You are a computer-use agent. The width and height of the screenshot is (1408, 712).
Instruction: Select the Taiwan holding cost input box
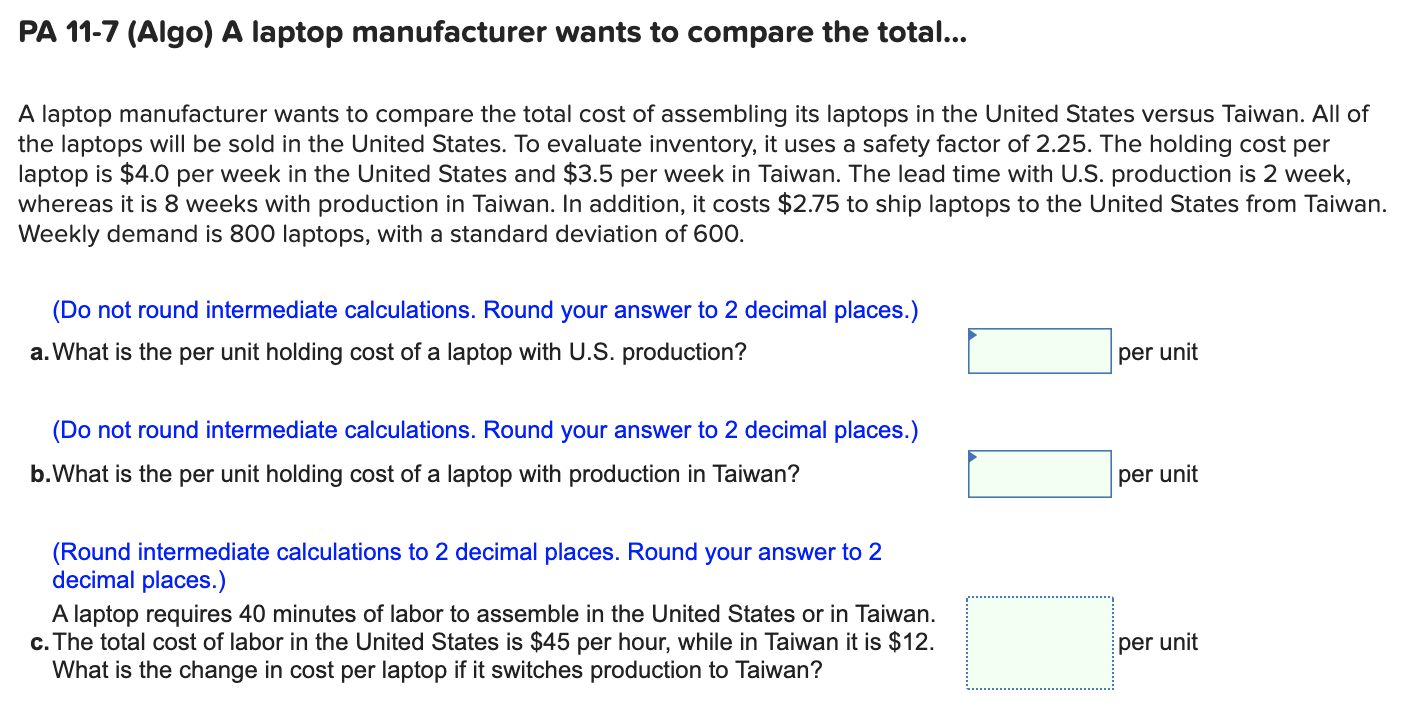pyautogui.click(x=1039, y=473)
